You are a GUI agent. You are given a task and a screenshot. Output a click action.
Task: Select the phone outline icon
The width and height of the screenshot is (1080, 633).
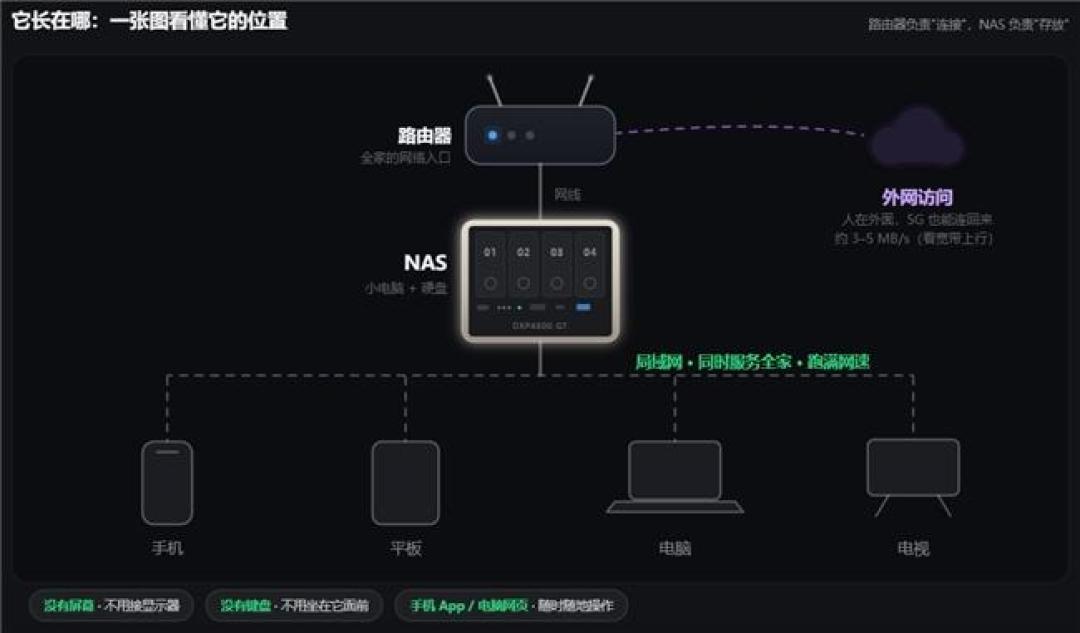tap(167, 483)
